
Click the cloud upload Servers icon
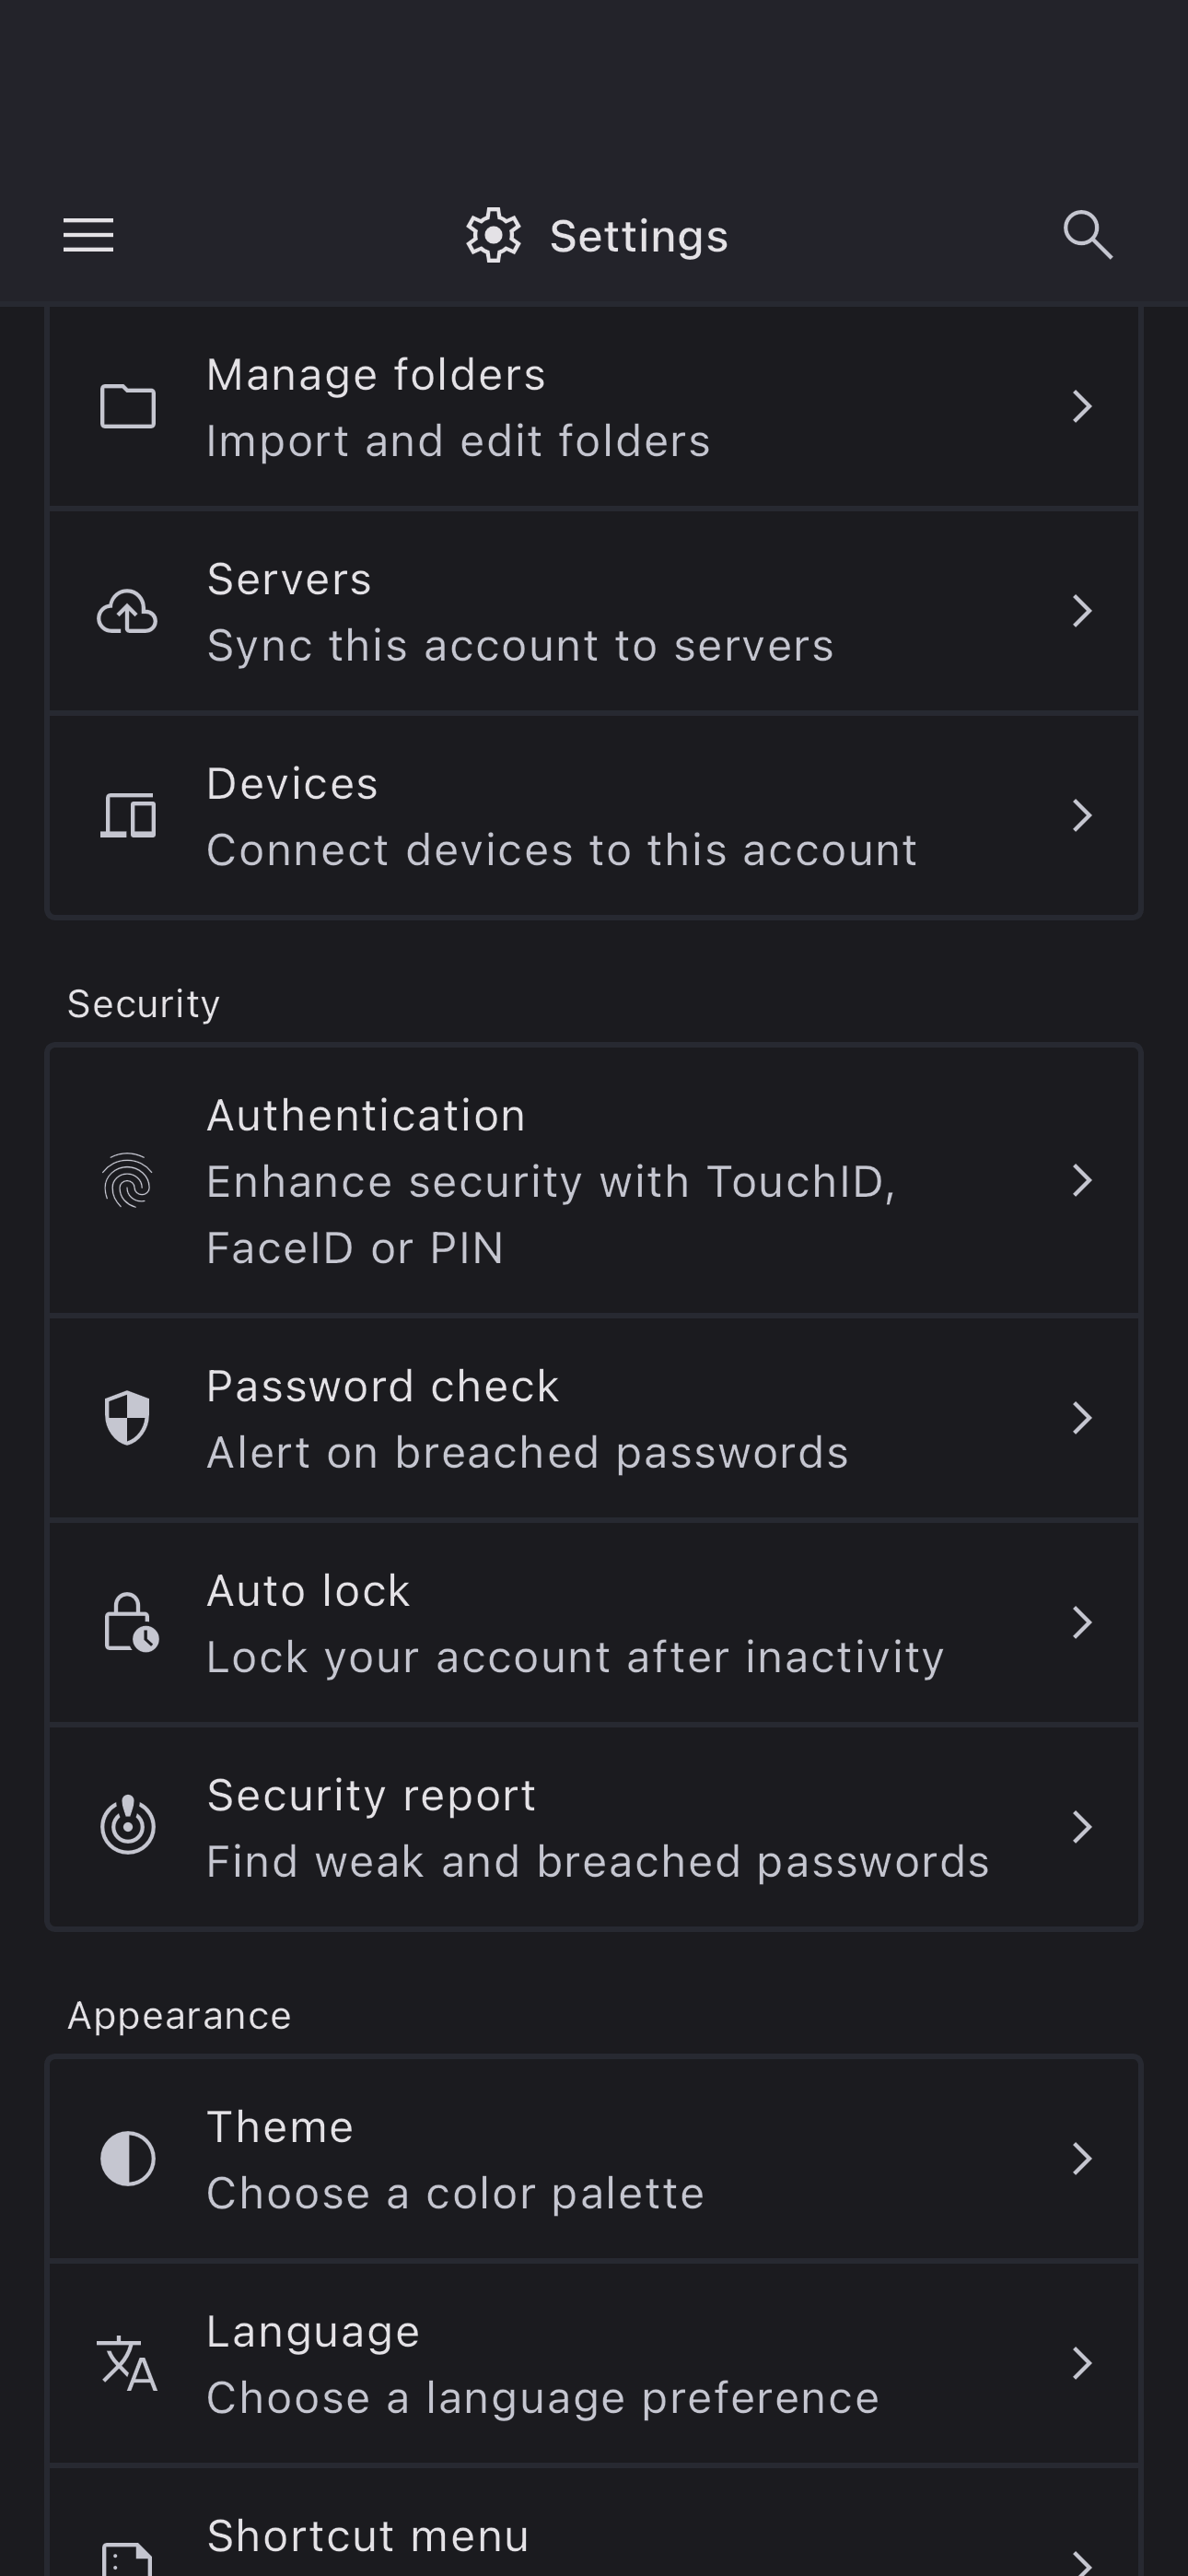(127, 612)
